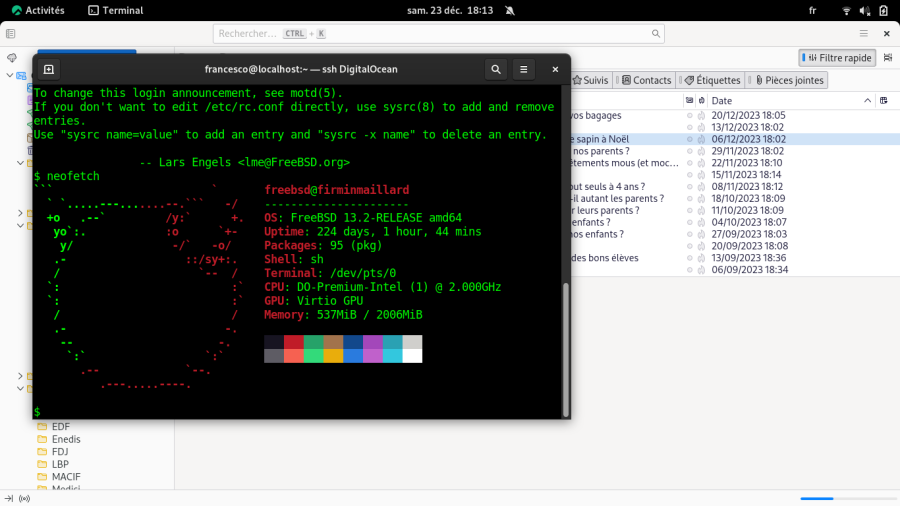The image size is (900, 506).
Task: Click the message list display options icon
Action: [888, 58]
